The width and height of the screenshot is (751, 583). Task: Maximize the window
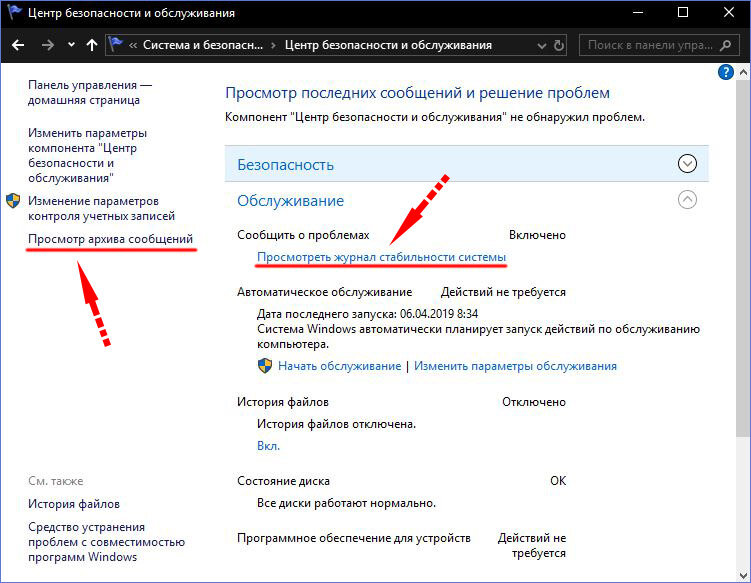683,12
